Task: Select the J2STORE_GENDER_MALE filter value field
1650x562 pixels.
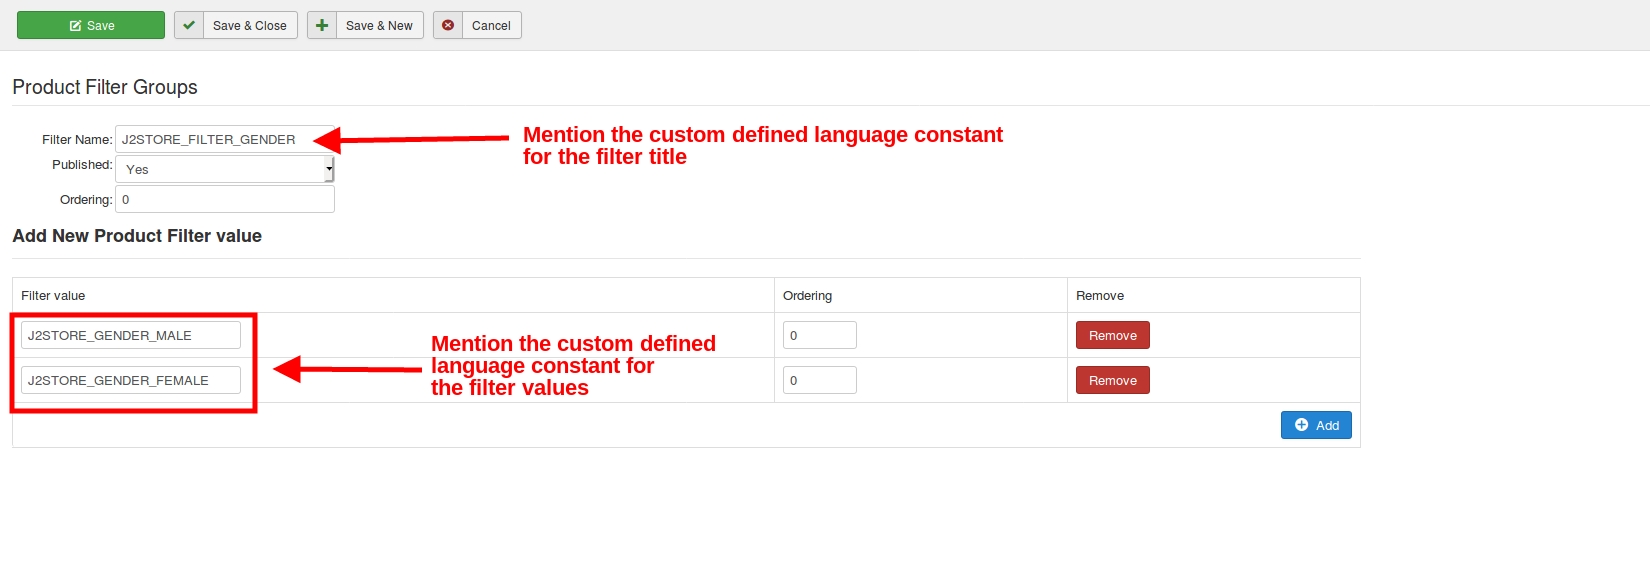Action: tap(130, 335)
